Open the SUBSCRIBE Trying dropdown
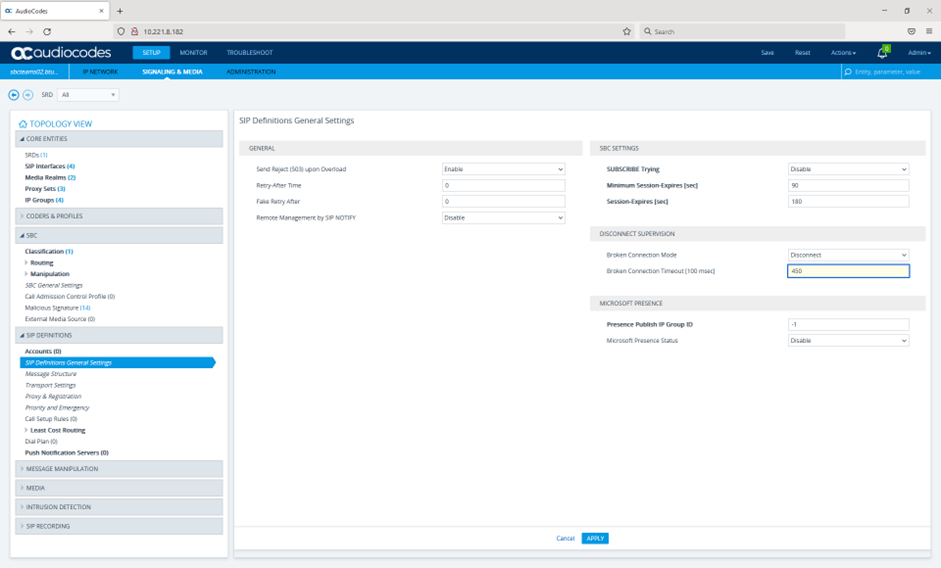This screenshot has height=568, width=941. [x=848, y=169]
